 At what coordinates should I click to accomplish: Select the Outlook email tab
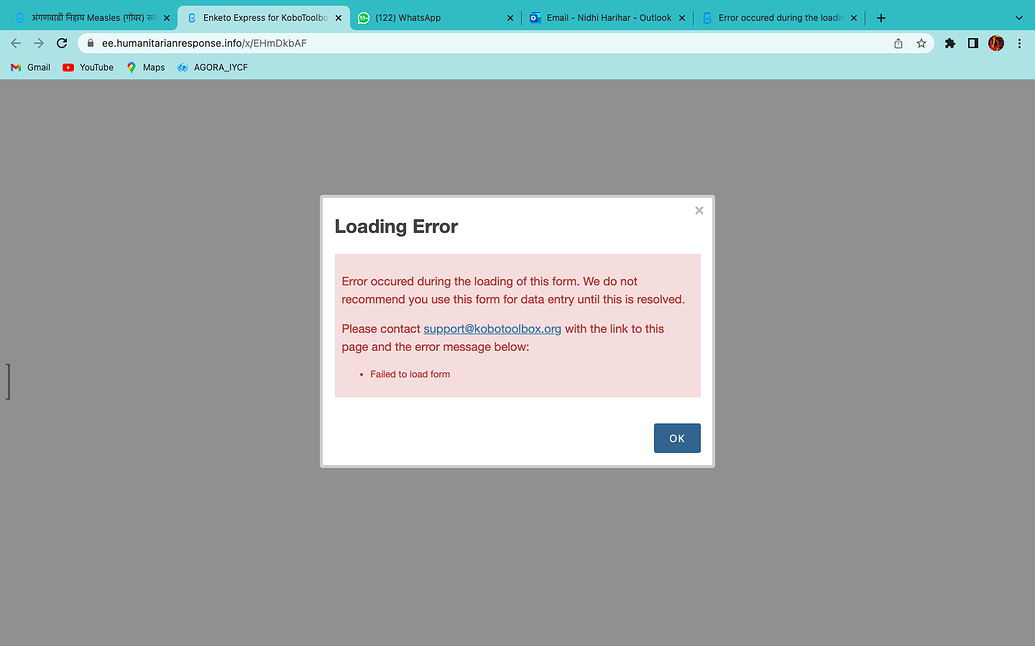point(600,17)
